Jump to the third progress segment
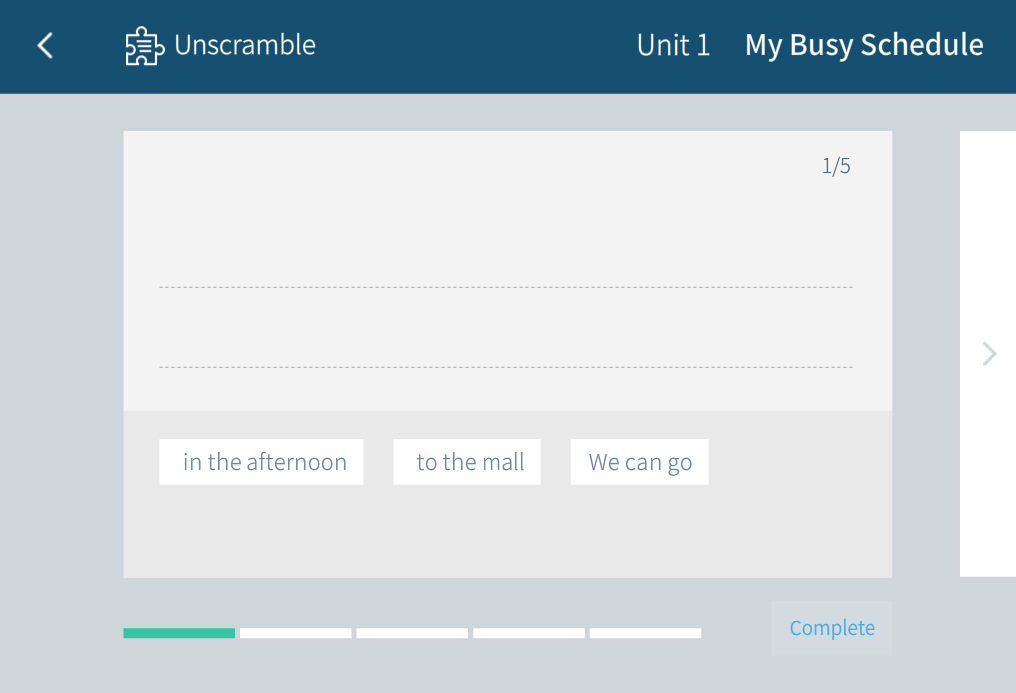Screen dimensions: 1016x693 coord(412,633)
